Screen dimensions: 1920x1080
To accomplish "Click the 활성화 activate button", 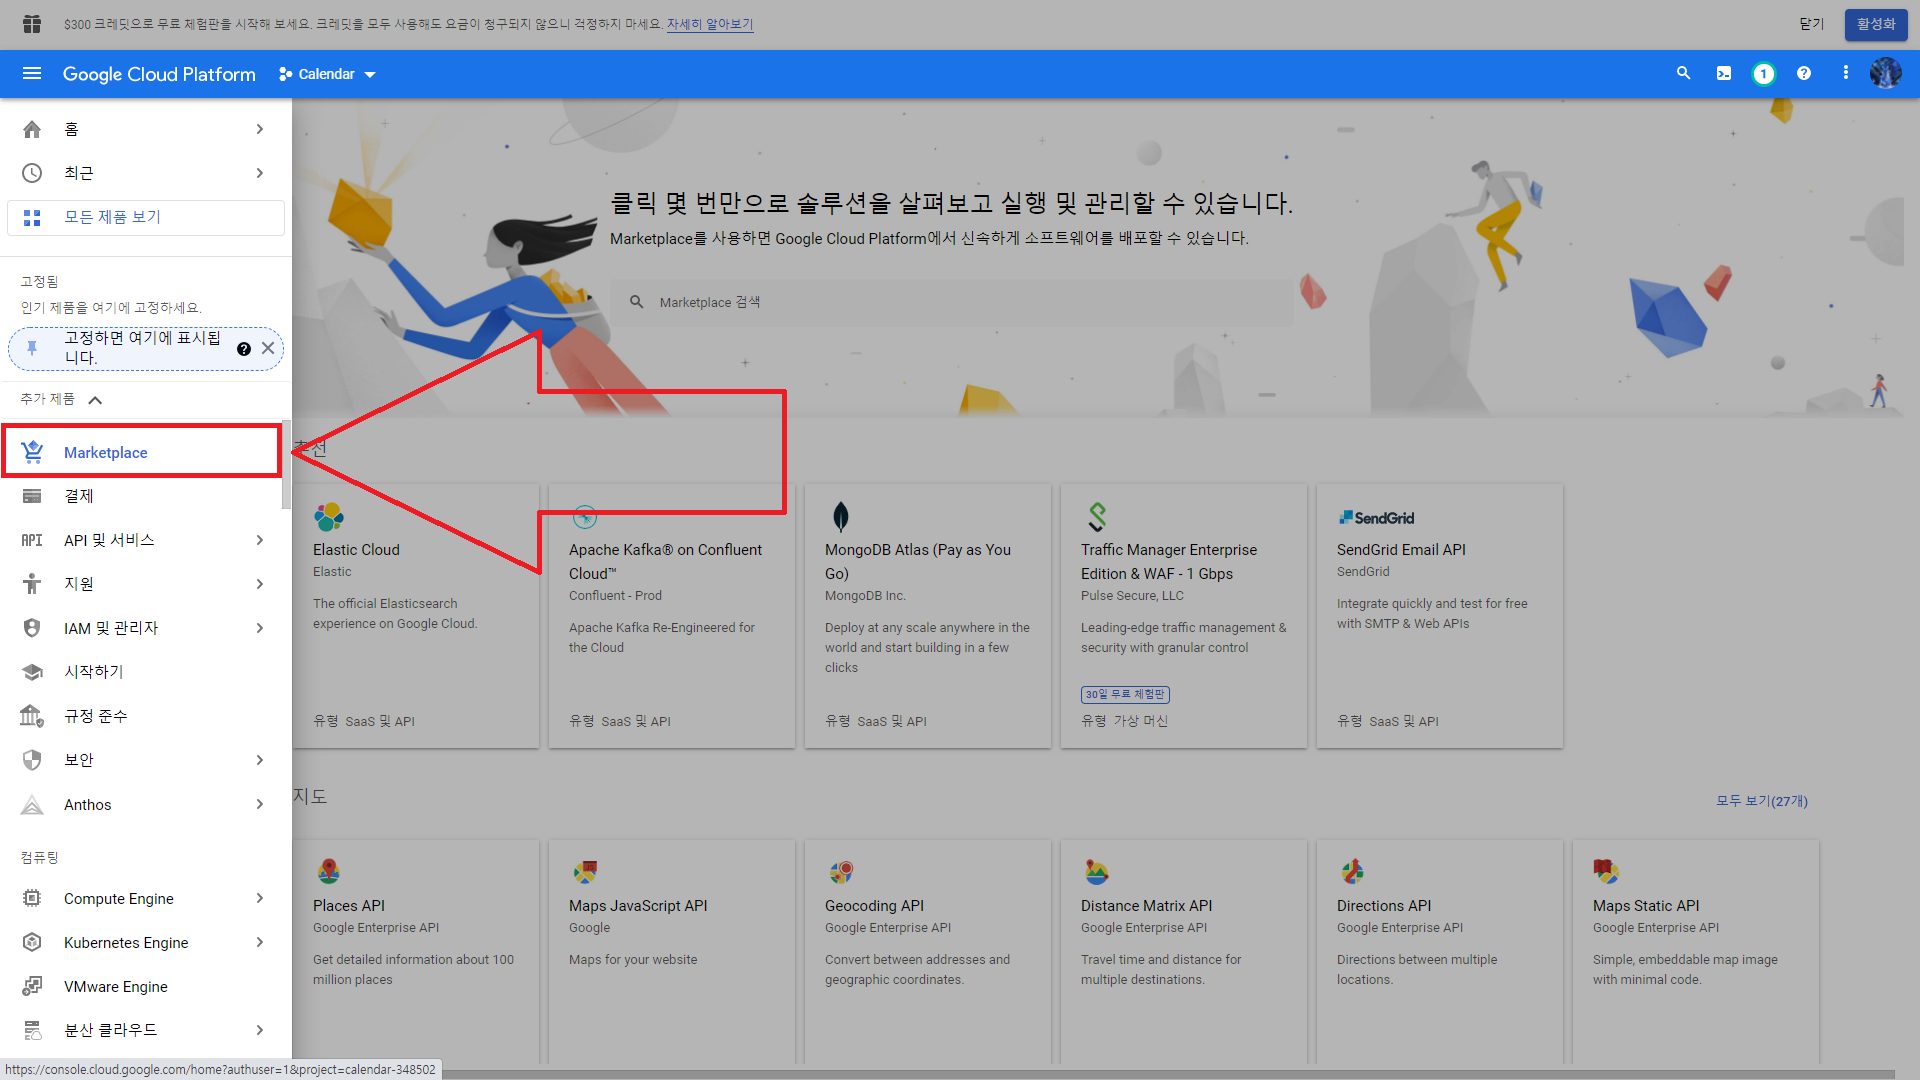I will pyautogui.click(x=1875, y=24).
